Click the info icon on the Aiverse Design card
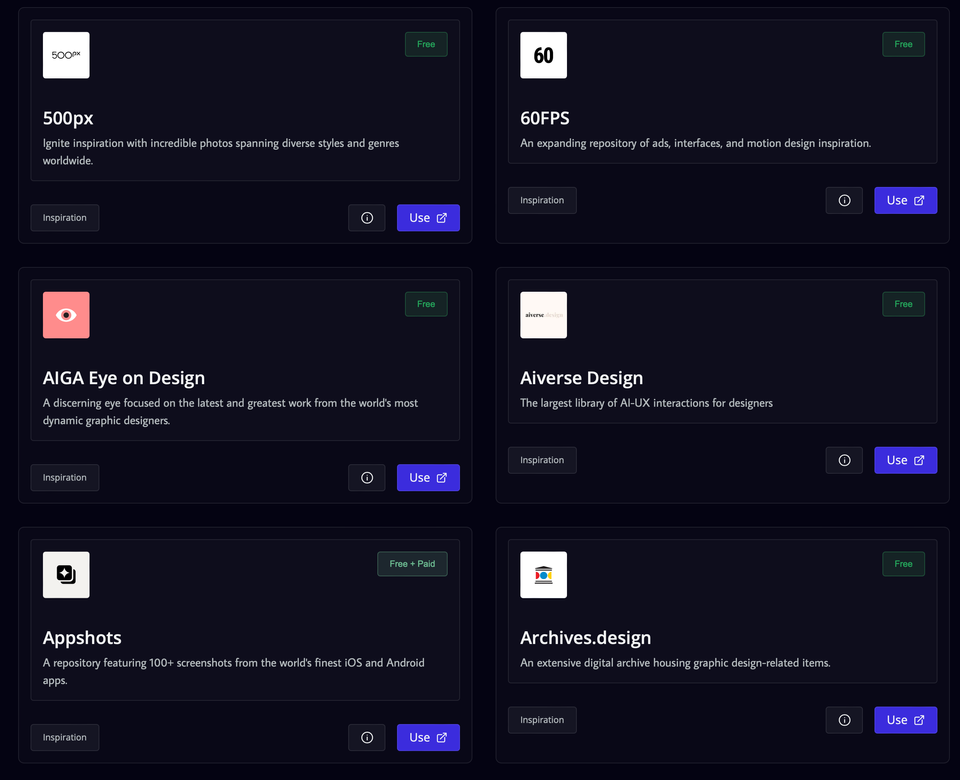Screen dimensions: 960x780 pos(844,460)
